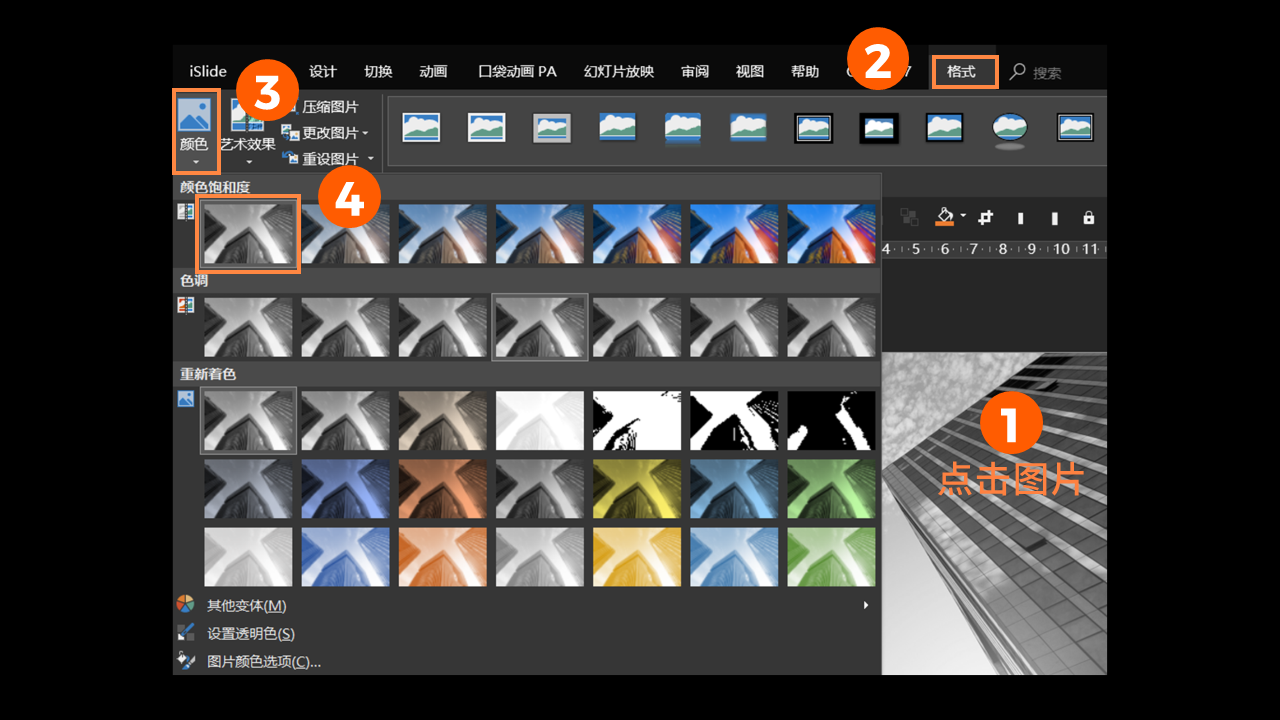1280x720 pixels.
Task: Click the 颜色饱和度 section icon
Action: [x=186, y=212]
